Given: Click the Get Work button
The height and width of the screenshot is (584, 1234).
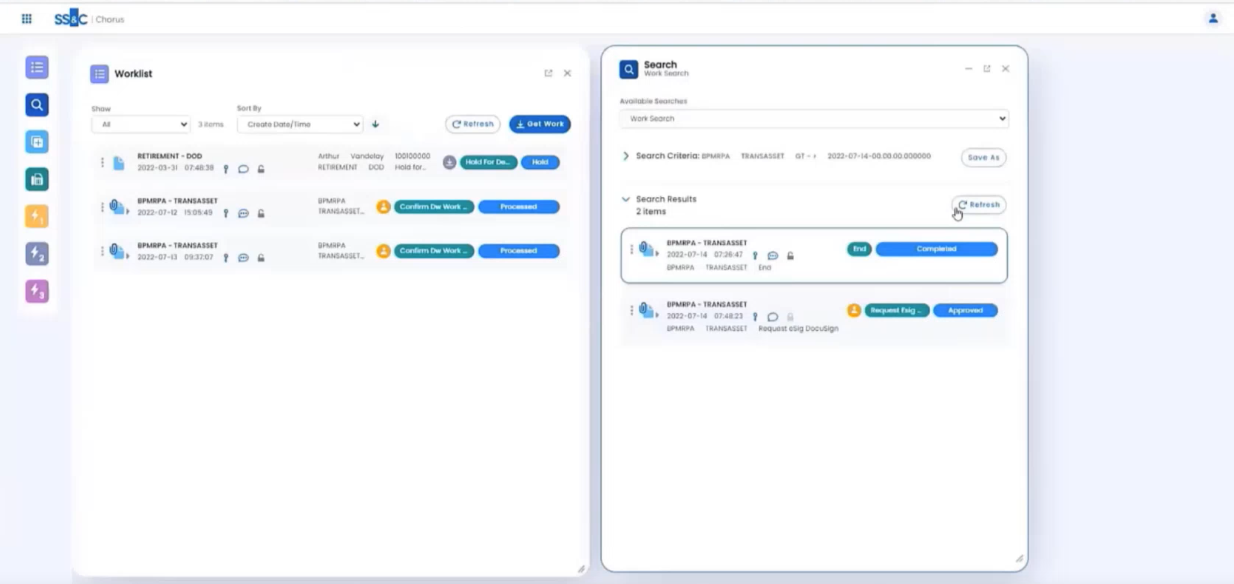Looking at the screenshot, I should (x=540, y=124).
